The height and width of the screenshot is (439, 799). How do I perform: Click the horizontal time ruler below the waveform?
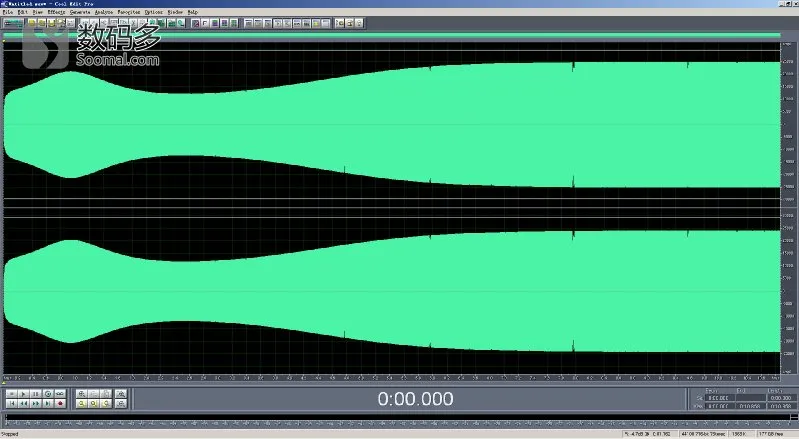391,378
